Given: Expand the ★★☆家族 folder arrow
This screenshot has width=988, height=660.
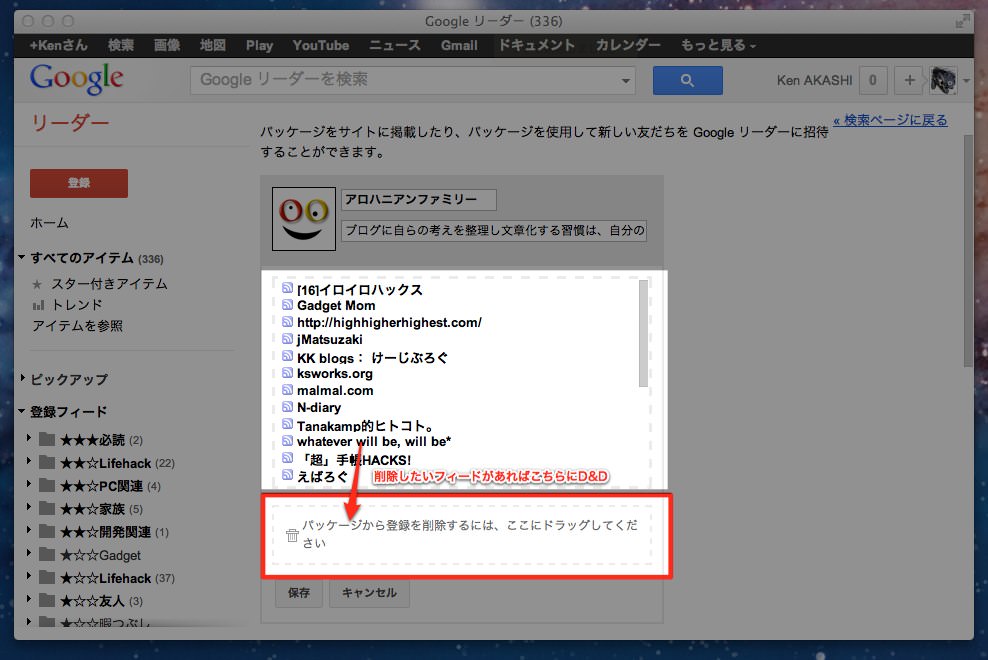Looking at the screenshot, I should pyautogui.click(x=28, y=506).
